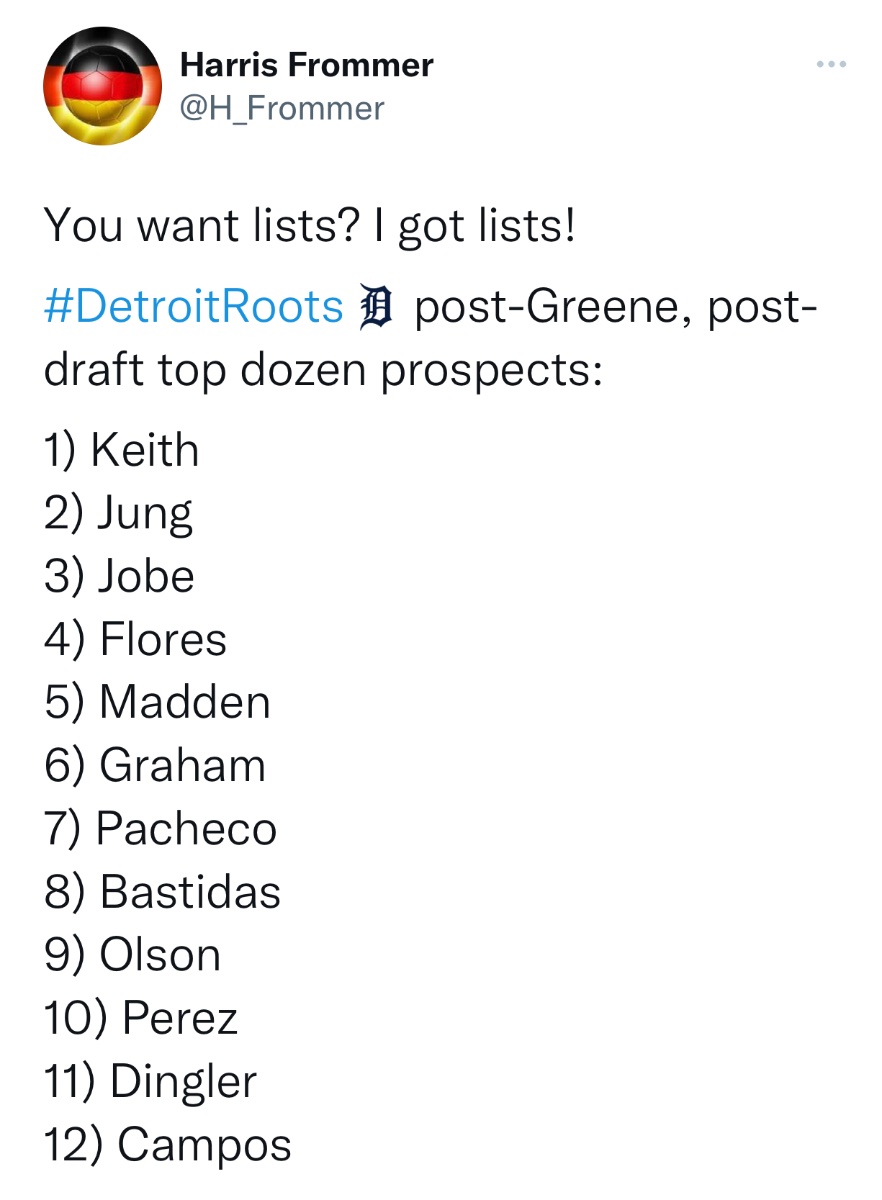Click the "1) Keith" list line
The image size is (882, 1200).
[121, 450]
